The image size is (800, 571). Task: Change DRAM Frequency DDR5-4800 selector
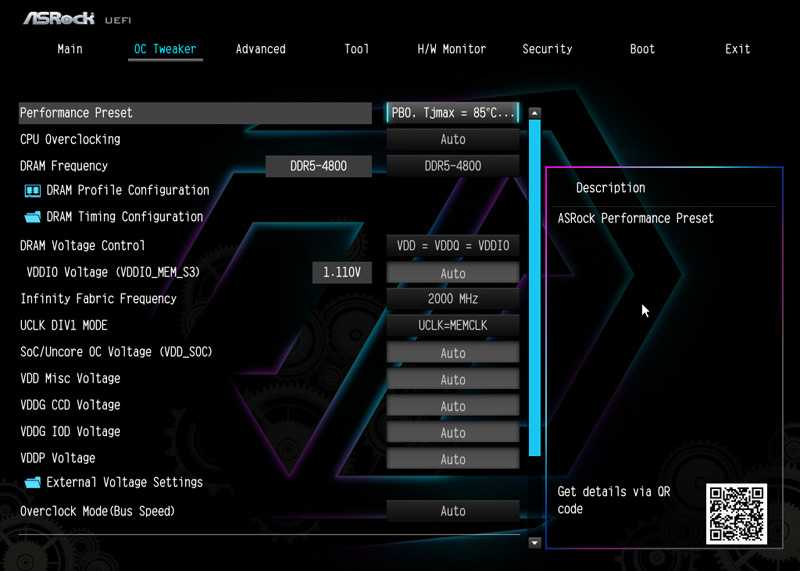pos(453,166)
